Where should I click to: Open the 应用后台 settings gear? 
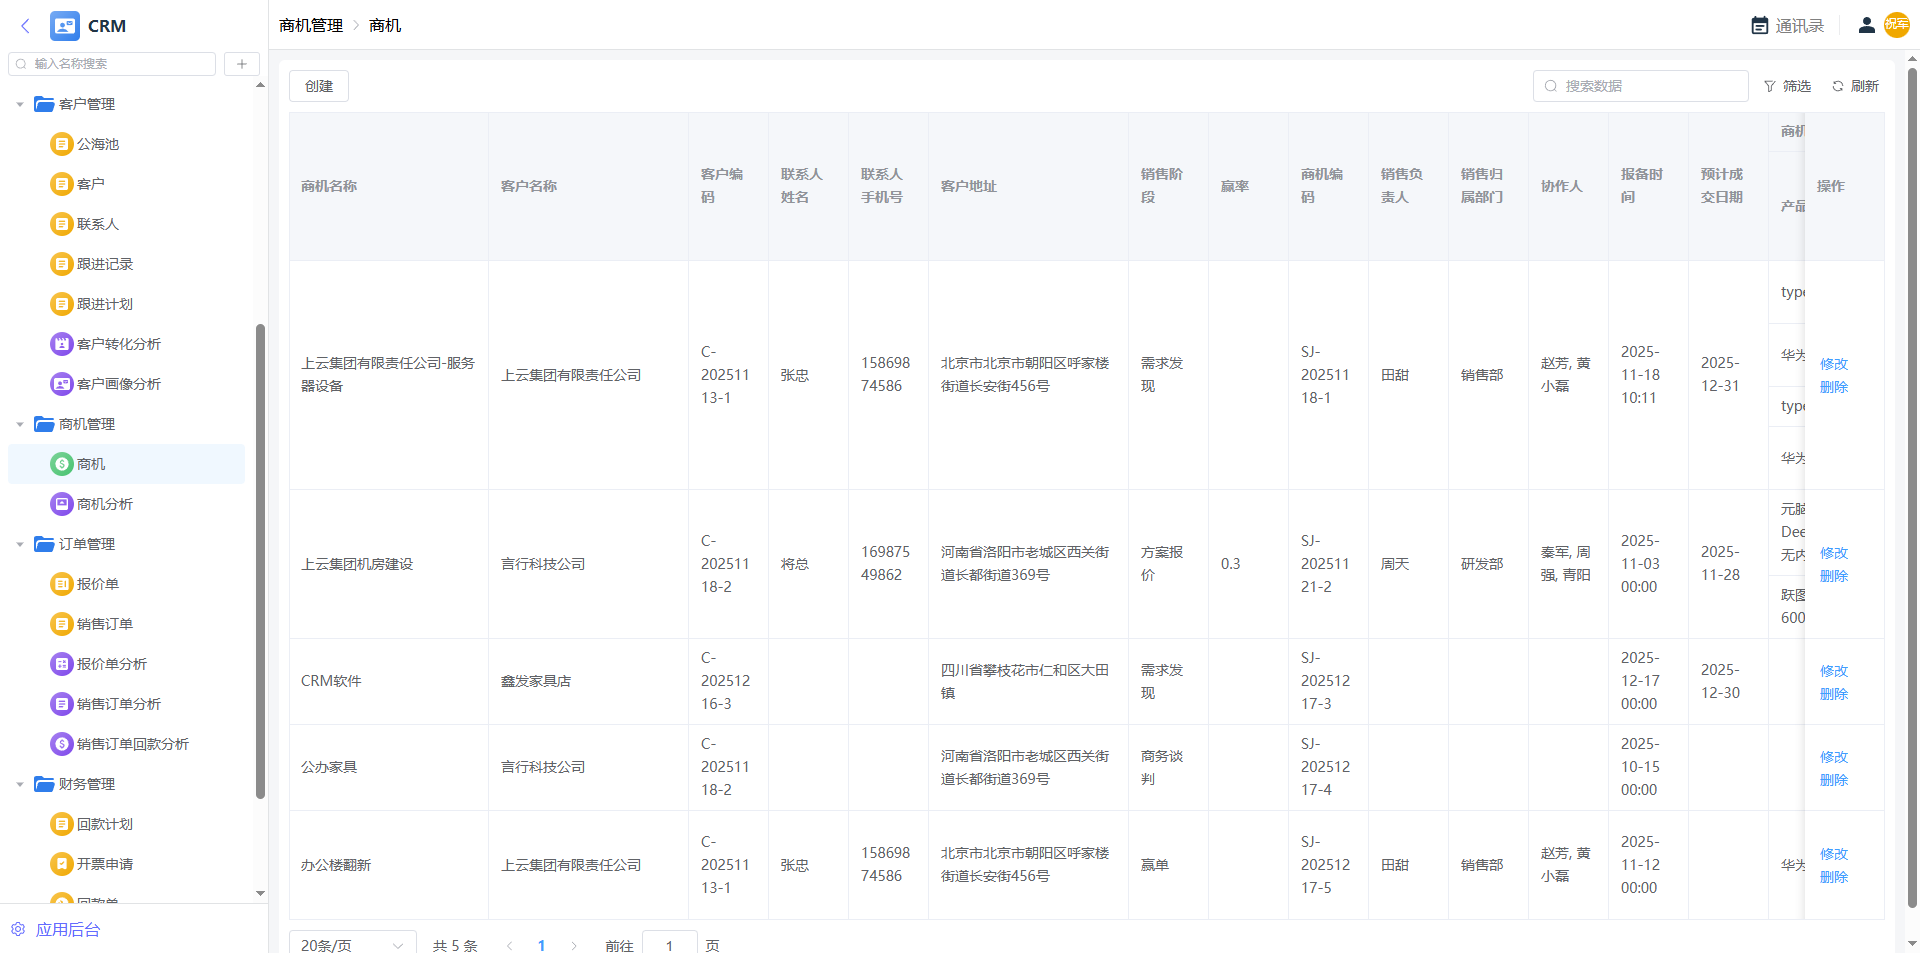tap(18, 929)
